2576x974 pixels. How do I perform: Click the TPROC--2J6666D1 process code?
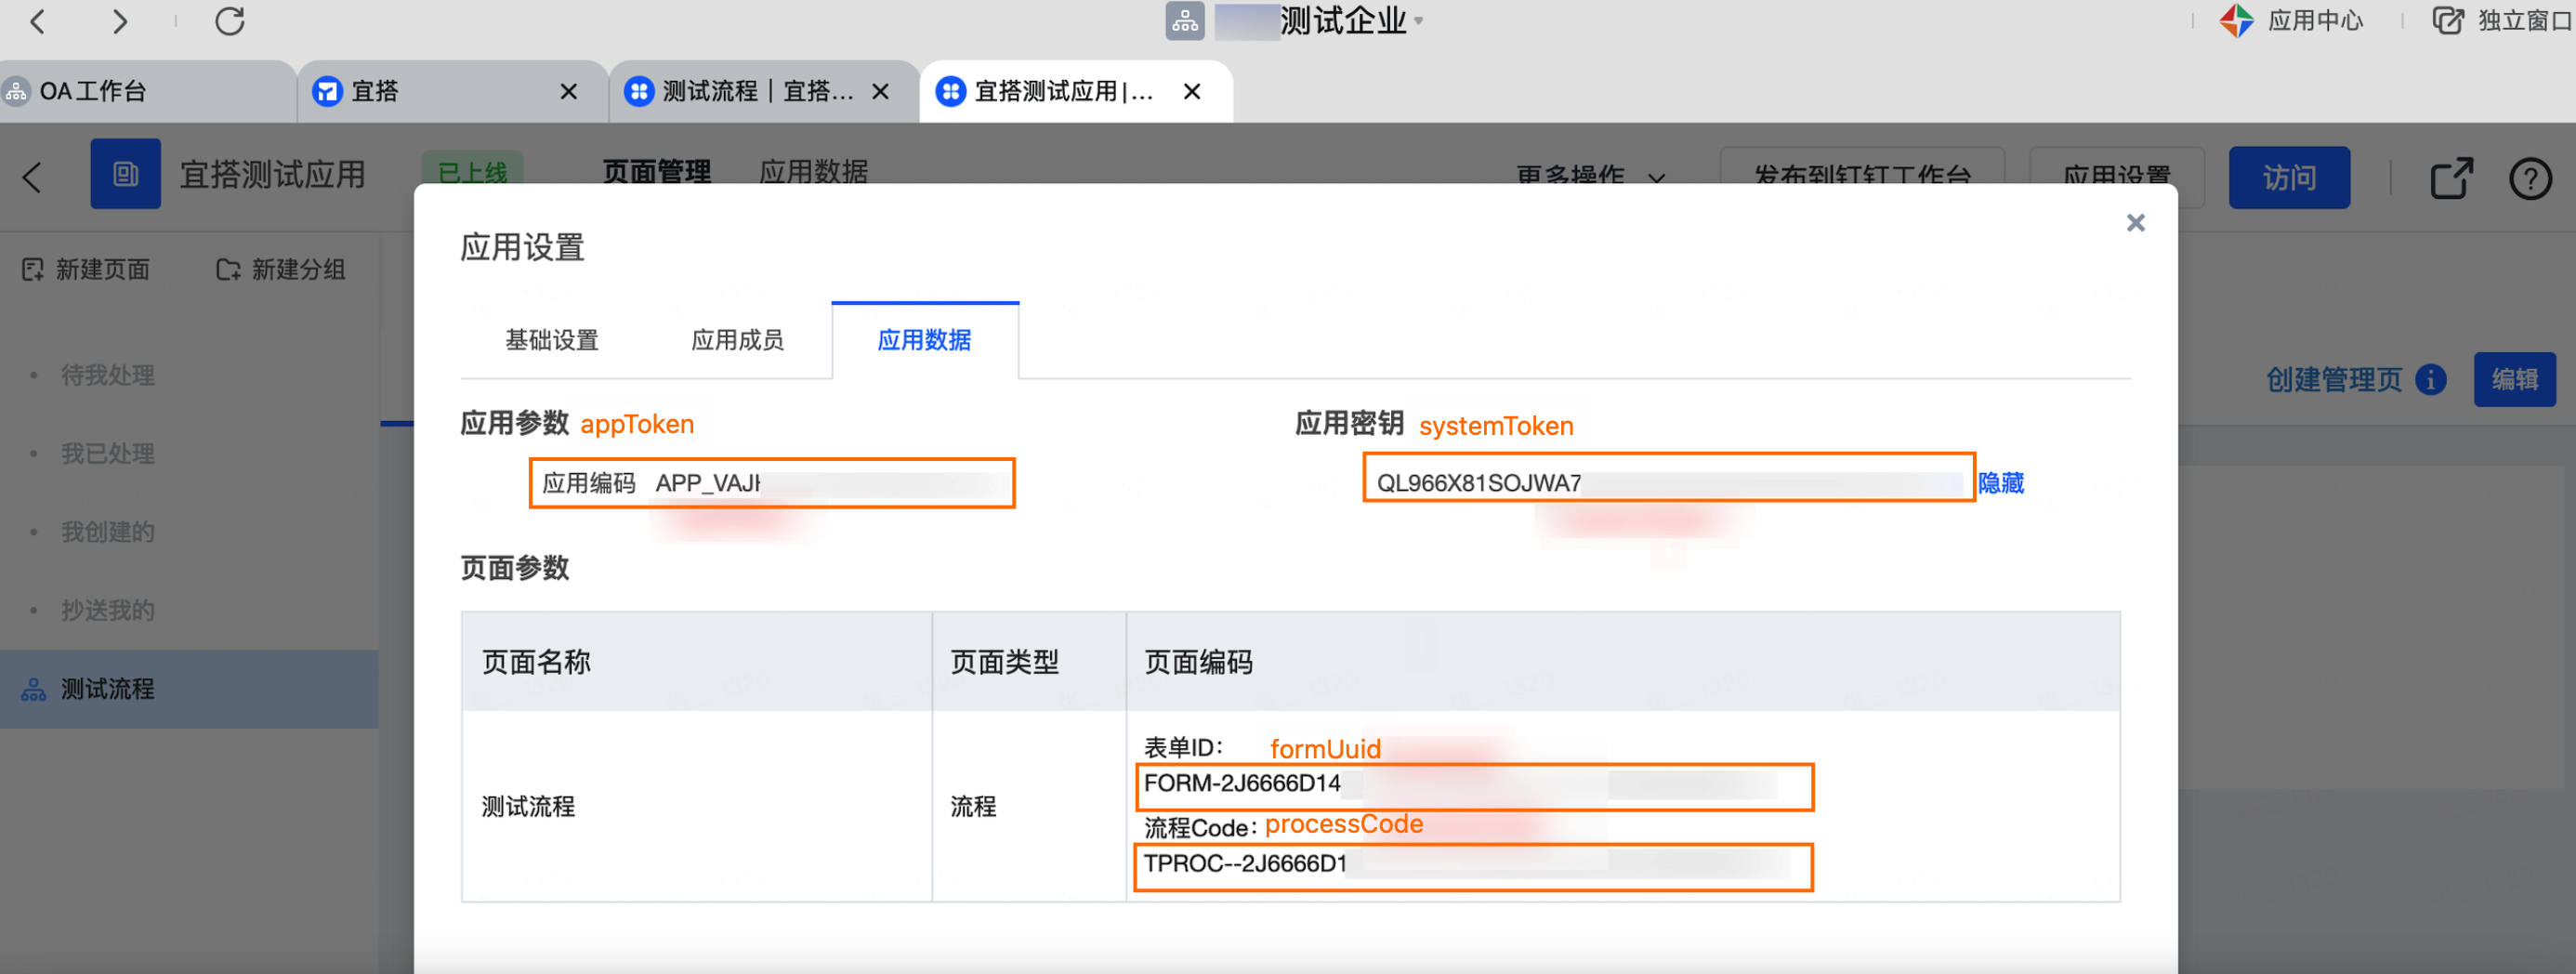click(1245, 863)
